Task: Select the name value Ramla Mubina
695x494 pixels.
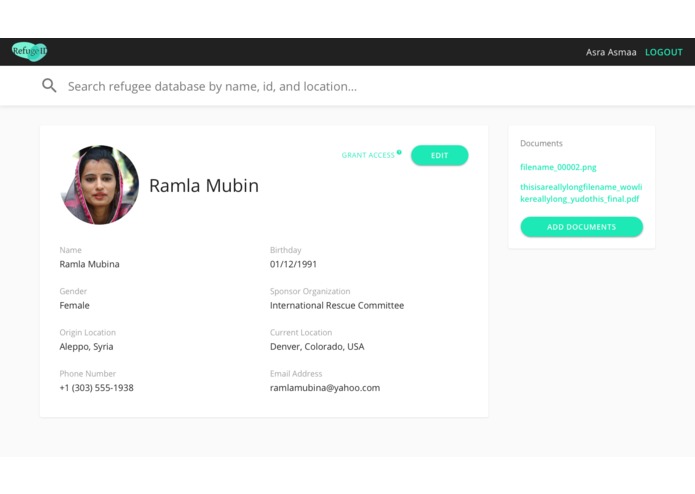Action: click(x=90, y=264)
